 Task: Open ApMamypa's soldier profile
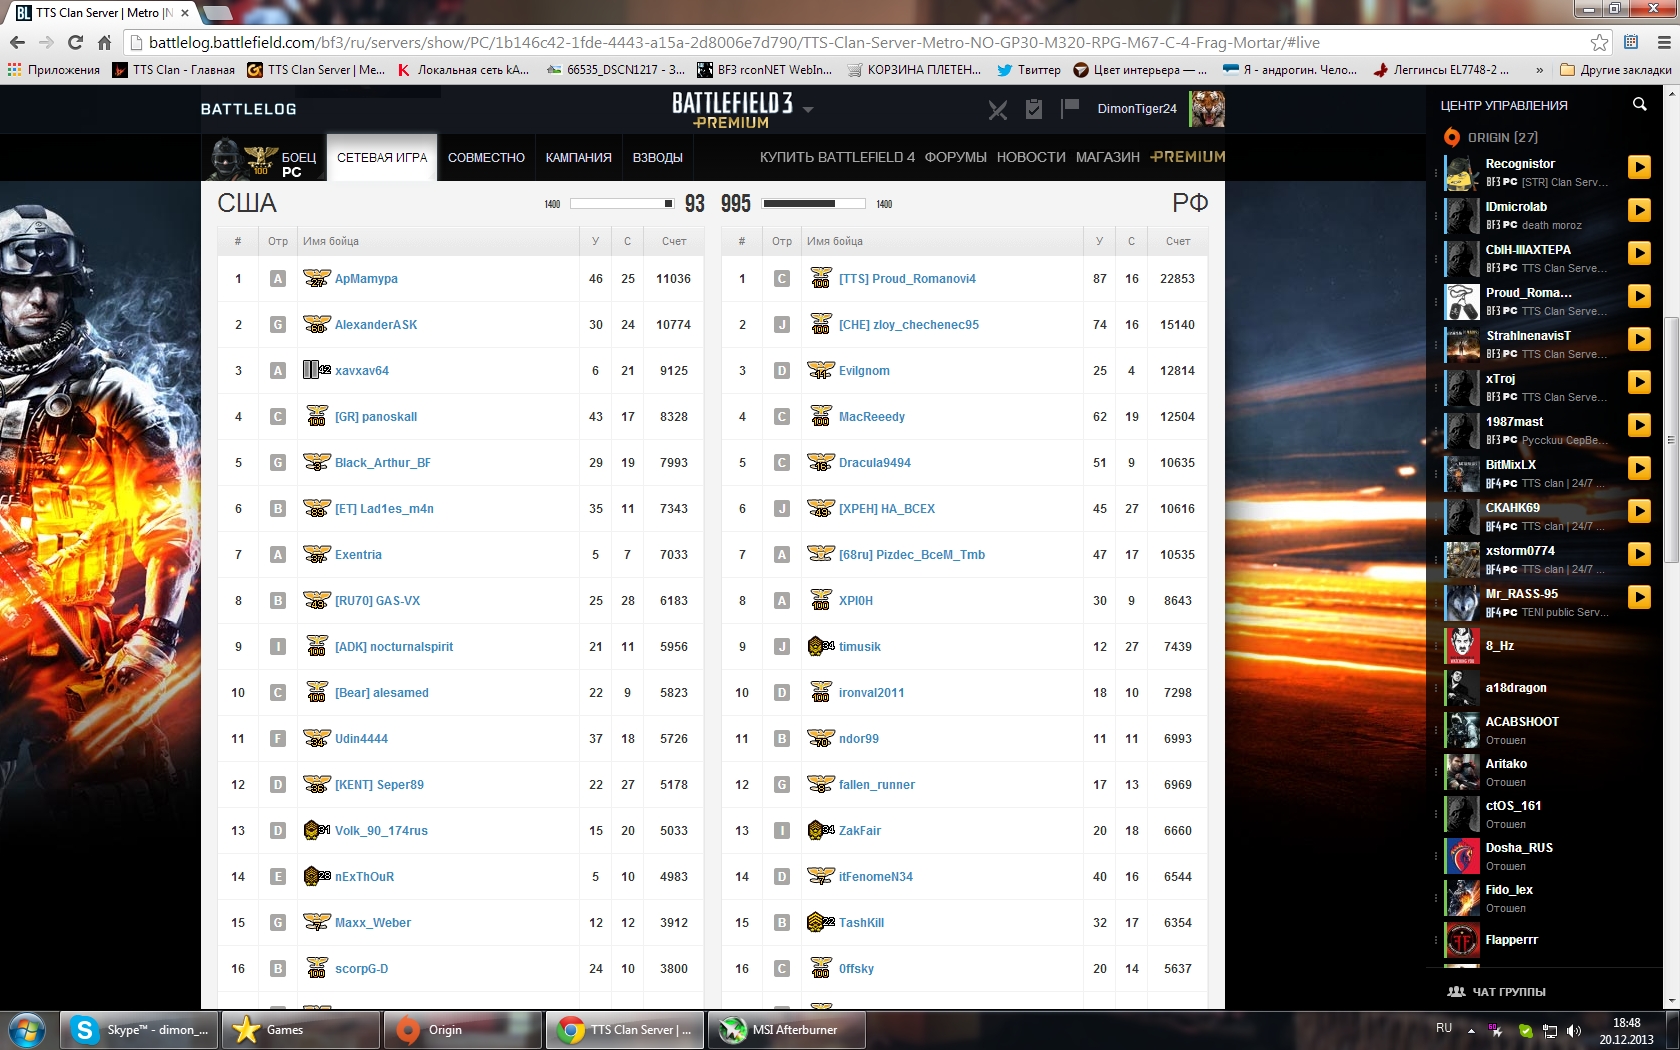point(366,279)
